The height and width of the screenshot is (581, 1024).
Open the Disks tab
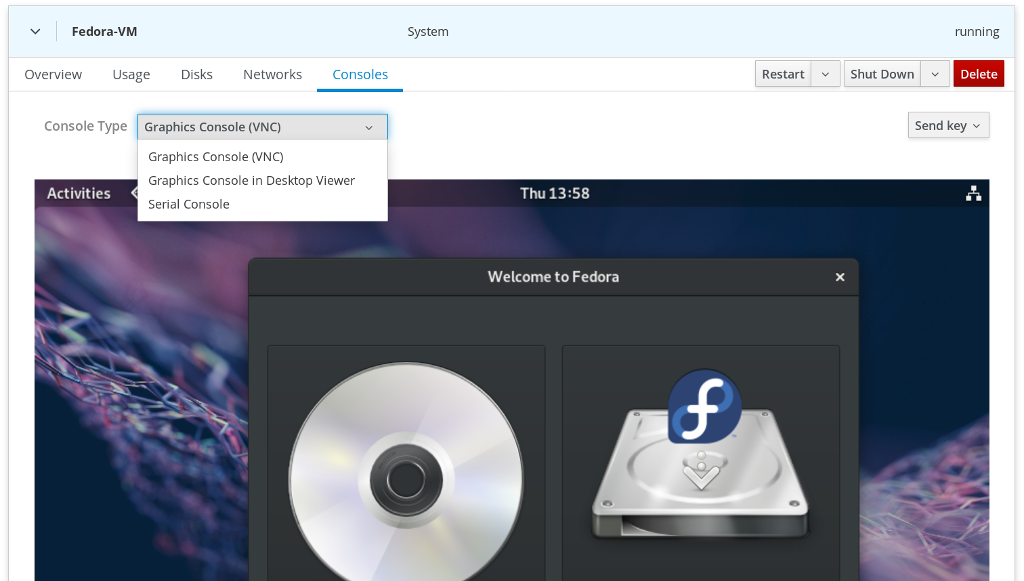click(197, 74)
